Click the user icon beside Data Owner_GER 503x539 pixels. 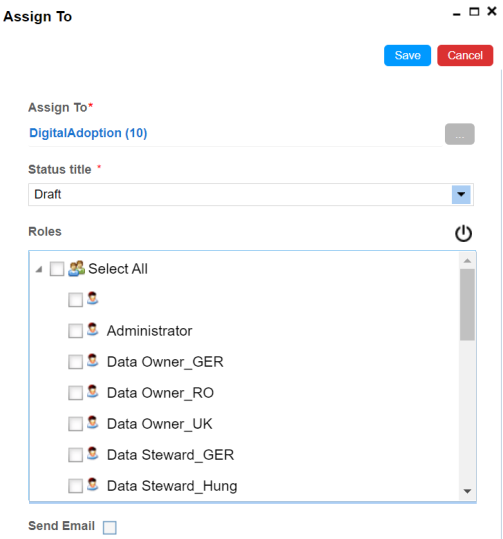click(x=92, y=361)
